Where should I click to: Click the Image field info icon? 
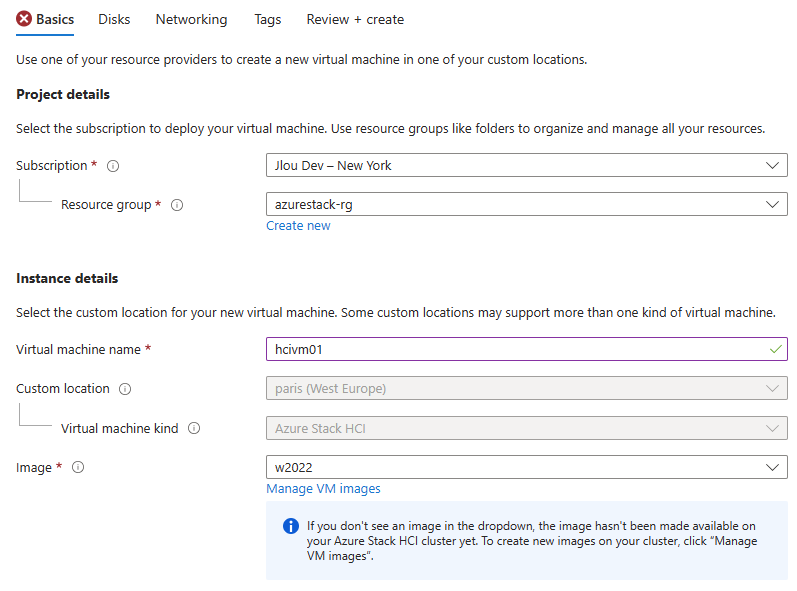pyautogui.click(x=78, y=468)
